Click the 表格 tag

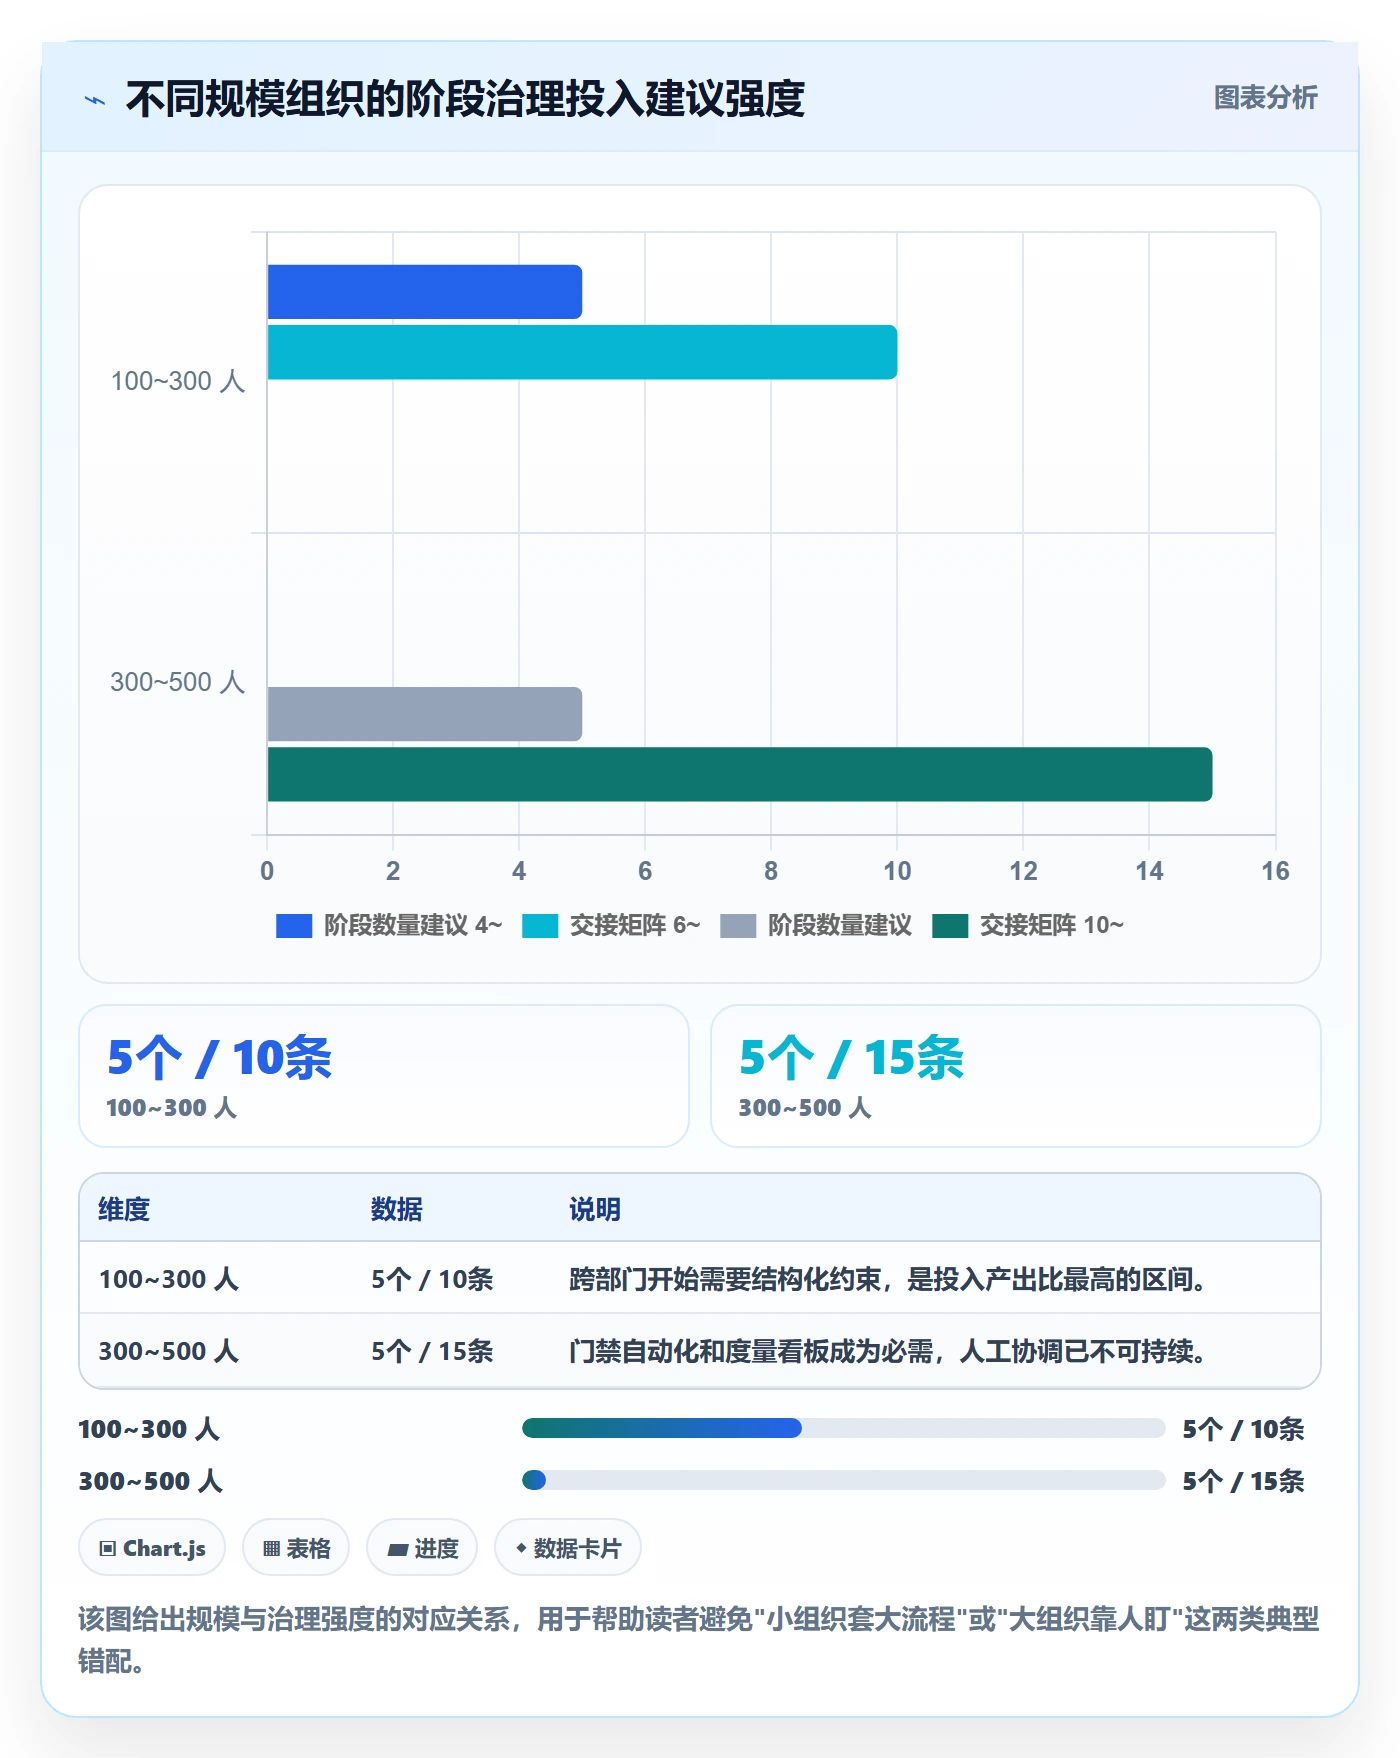[x=296, y=1548]
